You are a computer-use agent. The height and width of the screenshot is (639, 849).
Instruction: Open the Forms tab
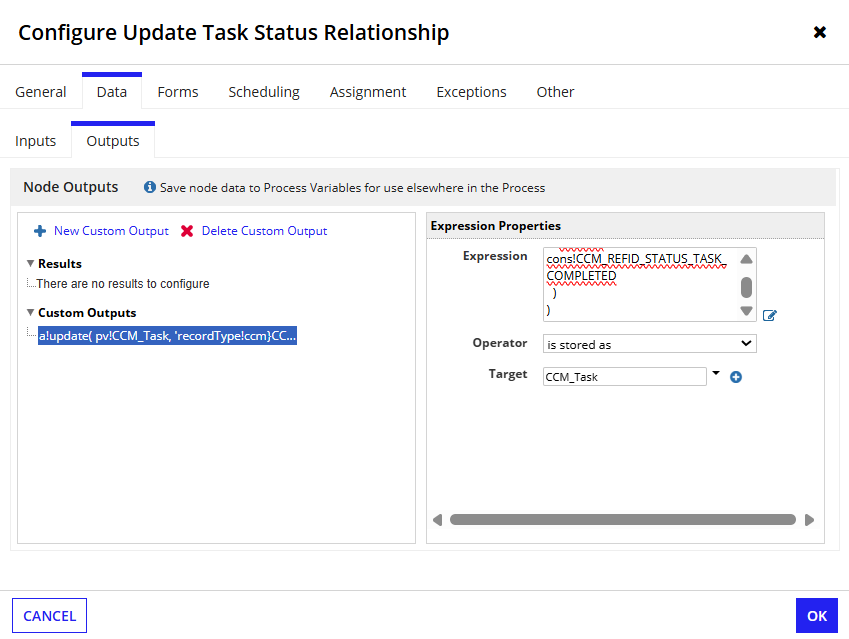[x=178, y=92]
